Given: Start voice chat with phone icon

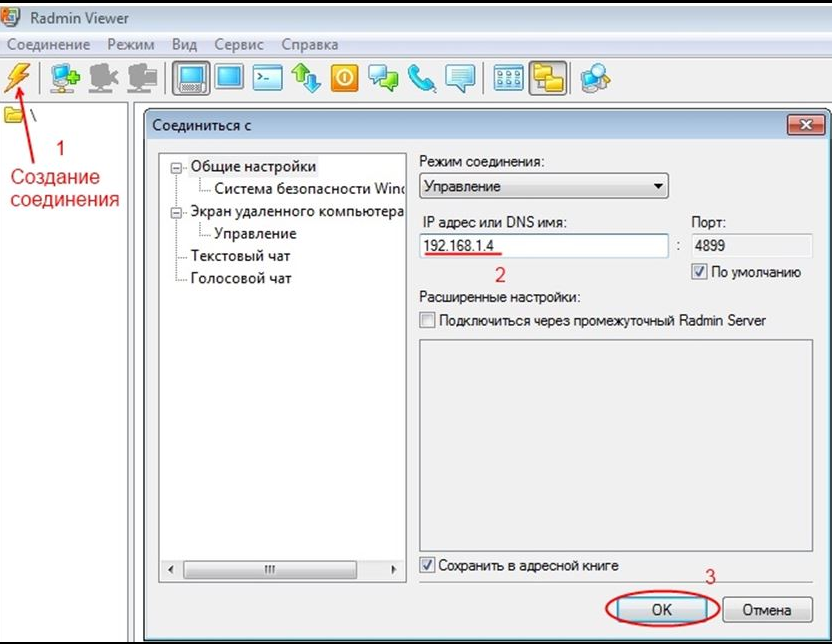Looking at the screenshot, I should 421,77.
